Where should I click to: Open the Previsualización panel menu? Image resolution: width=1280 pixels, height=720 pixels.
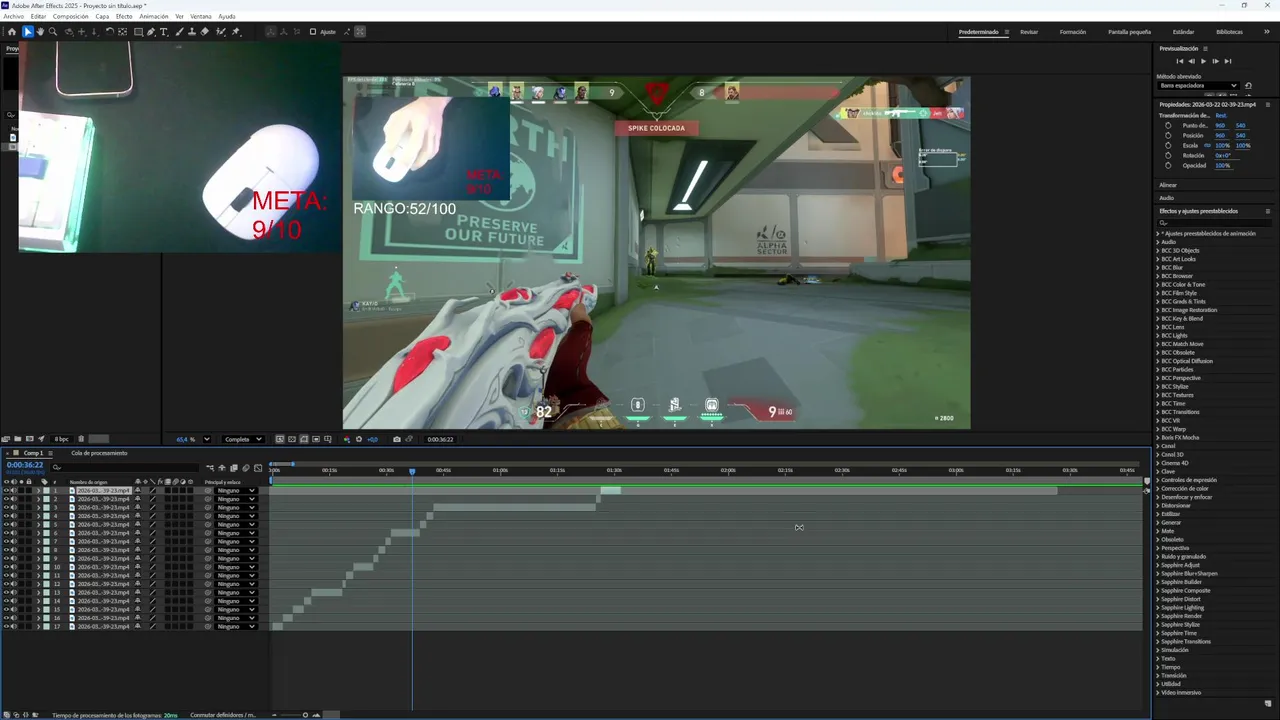(x=1205, y=48)
